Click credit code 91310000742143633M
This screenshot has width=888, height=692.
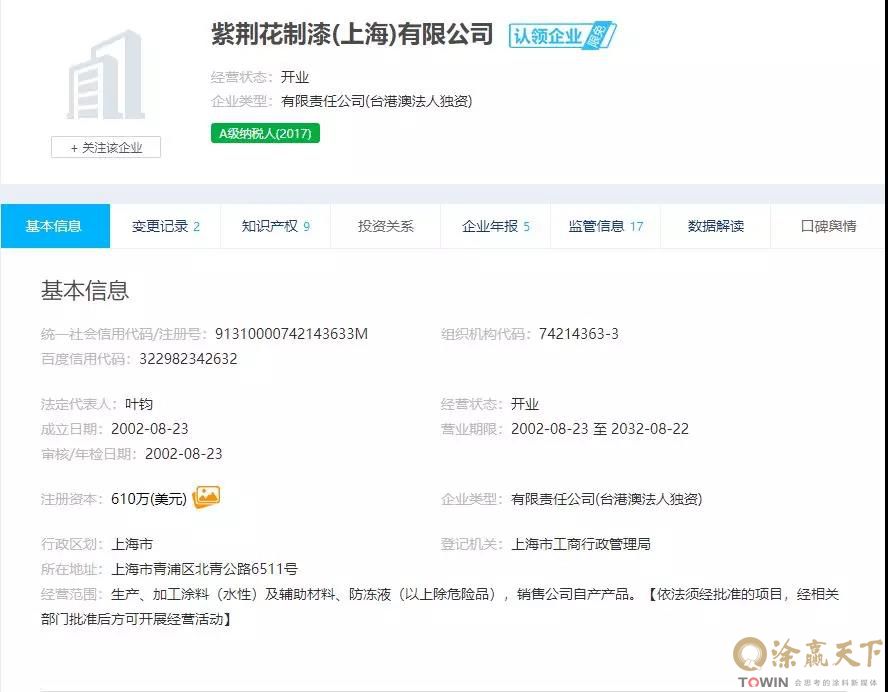coord(291,334)
